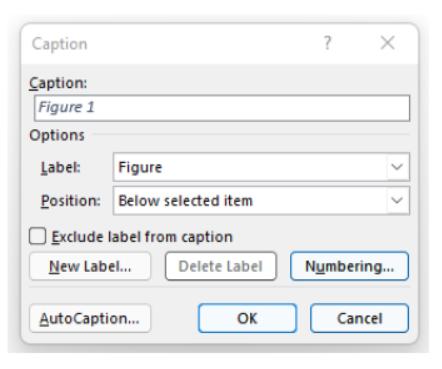The image size is (442, 369).
Task: Click the 'Label:' field label
Action: [x=60, y=167]
